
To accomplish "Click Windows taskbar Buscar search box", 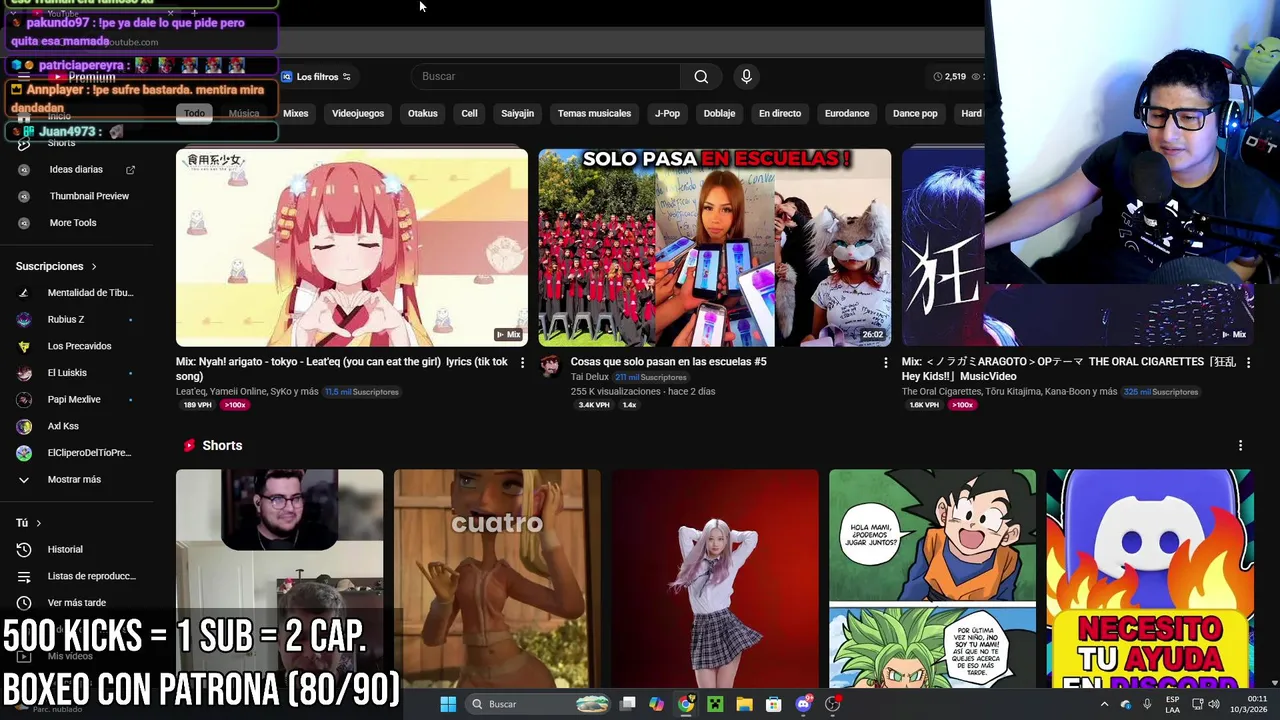I will tap(538, 704).
